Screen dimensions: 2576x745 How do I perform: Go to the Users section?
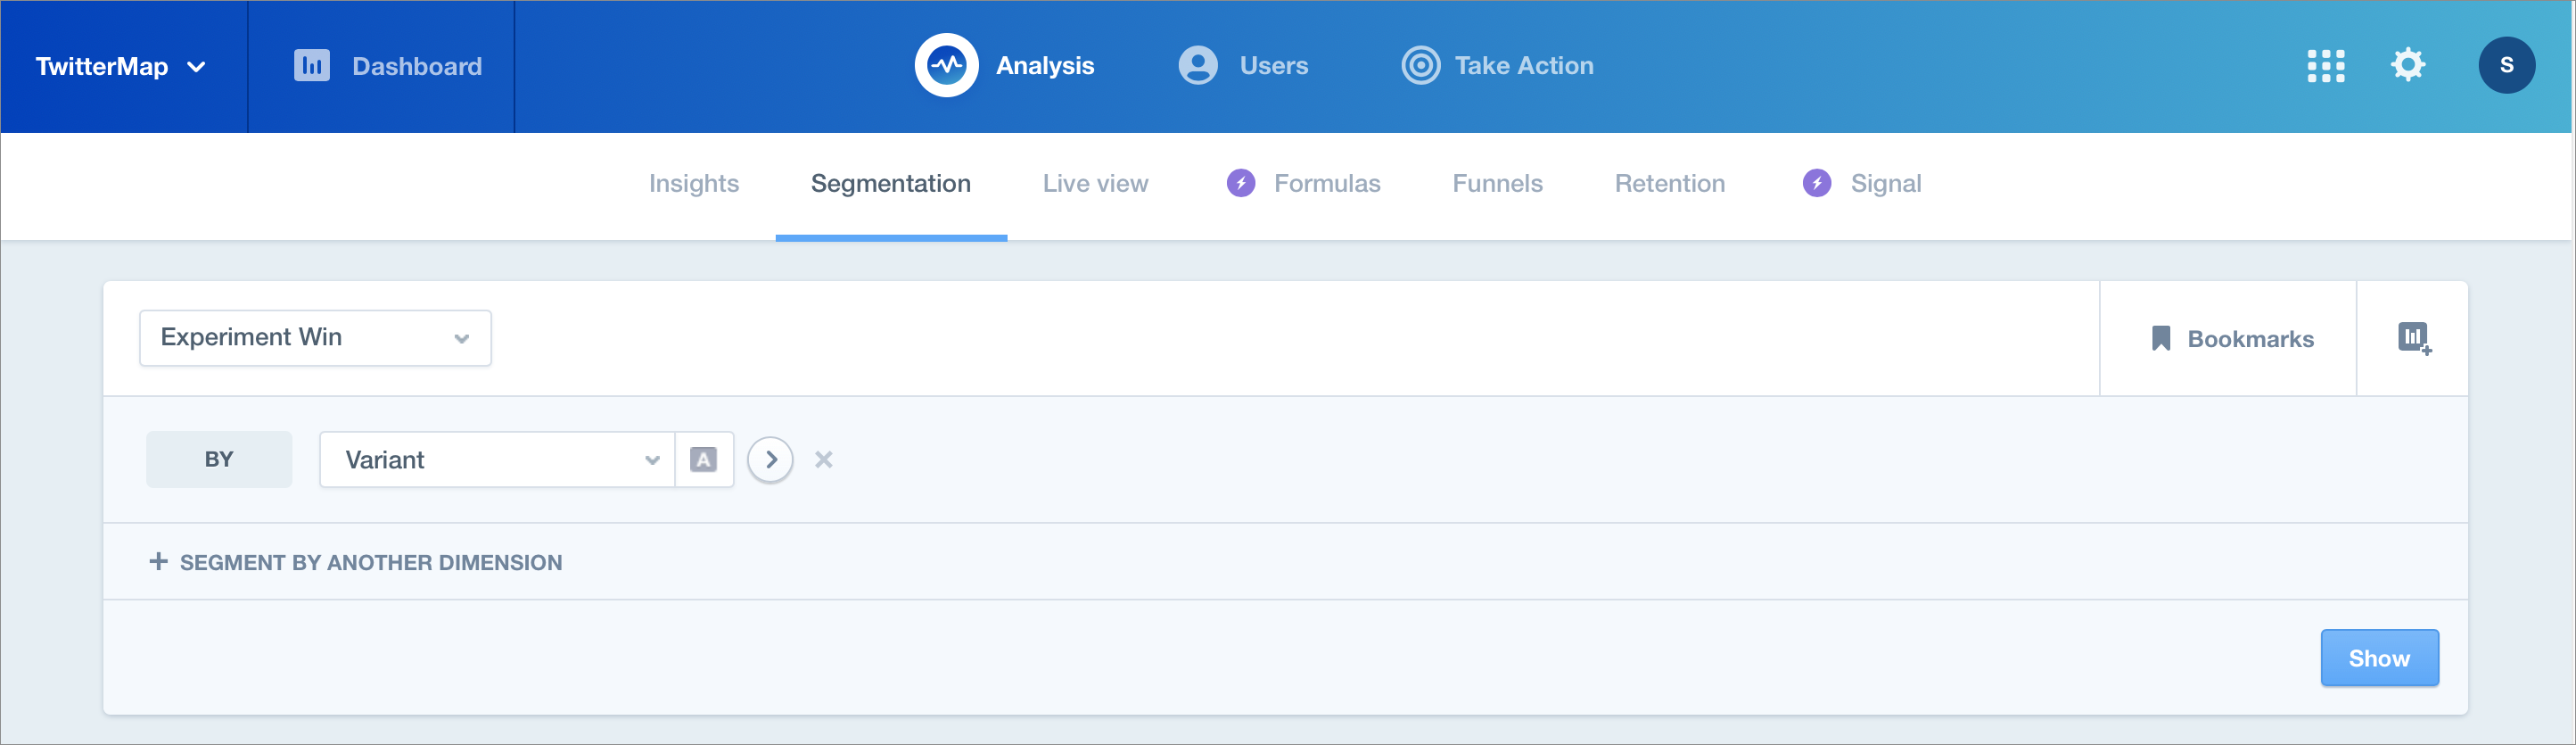pos(1274,66)
